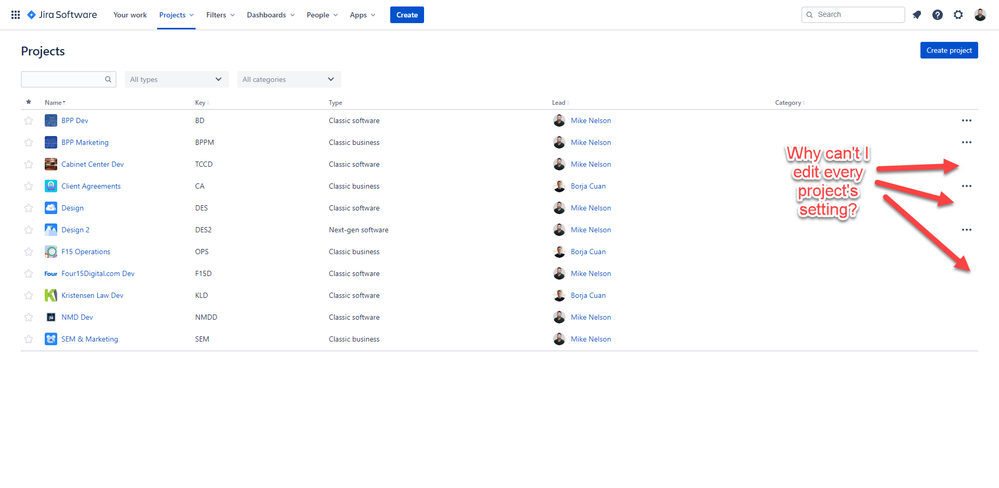
Task: Go to Your work in navigation
Action: [x=130, y=15]
